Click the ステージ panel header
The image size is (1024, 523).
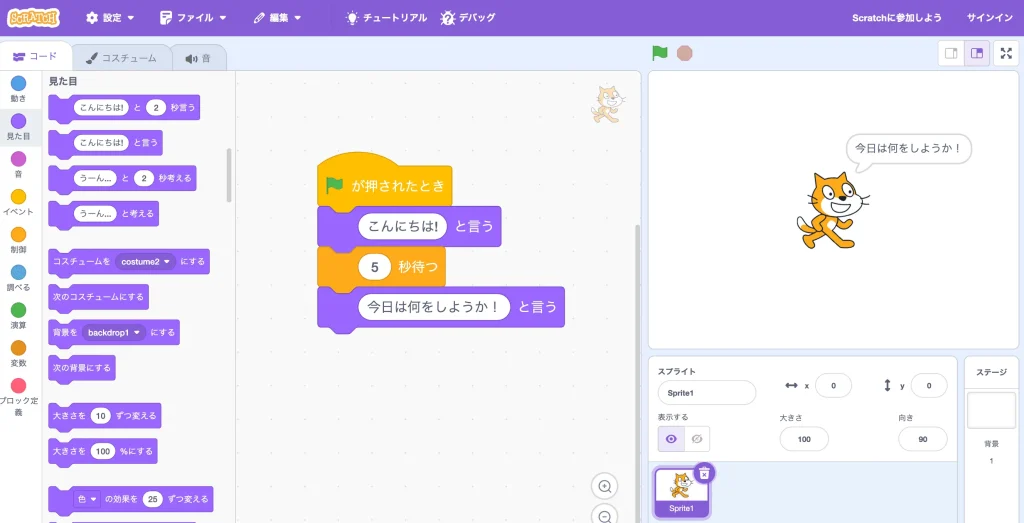[x=991, y=372]
